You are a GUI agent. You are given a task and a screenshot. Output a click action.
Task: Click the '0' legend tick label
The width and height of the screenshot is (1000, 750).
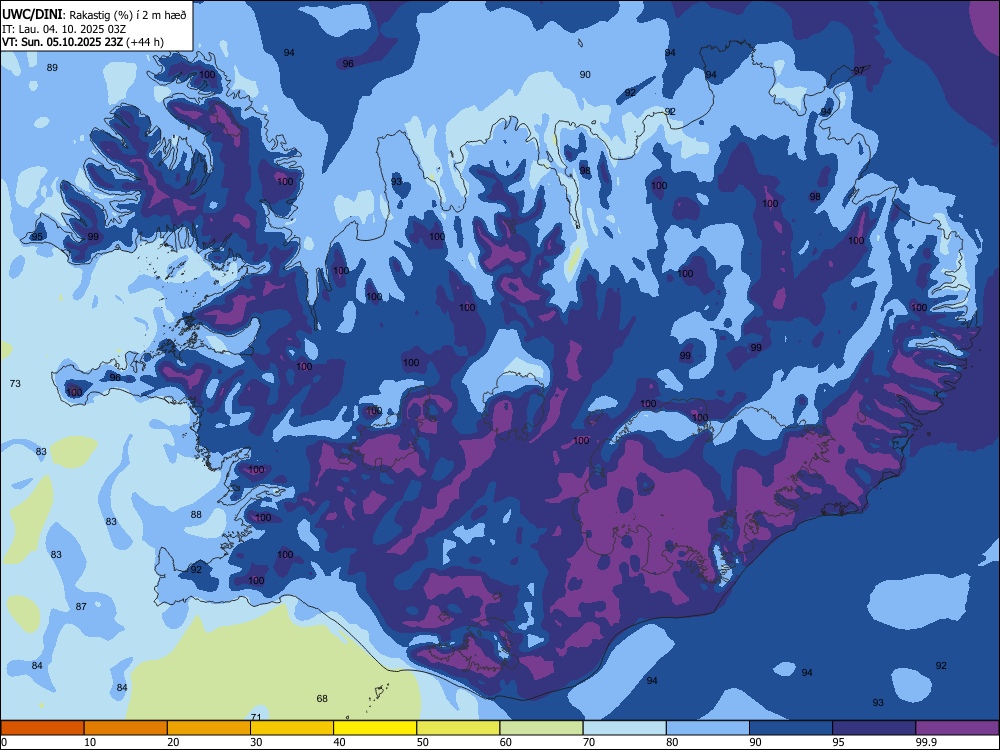point(4,742)
